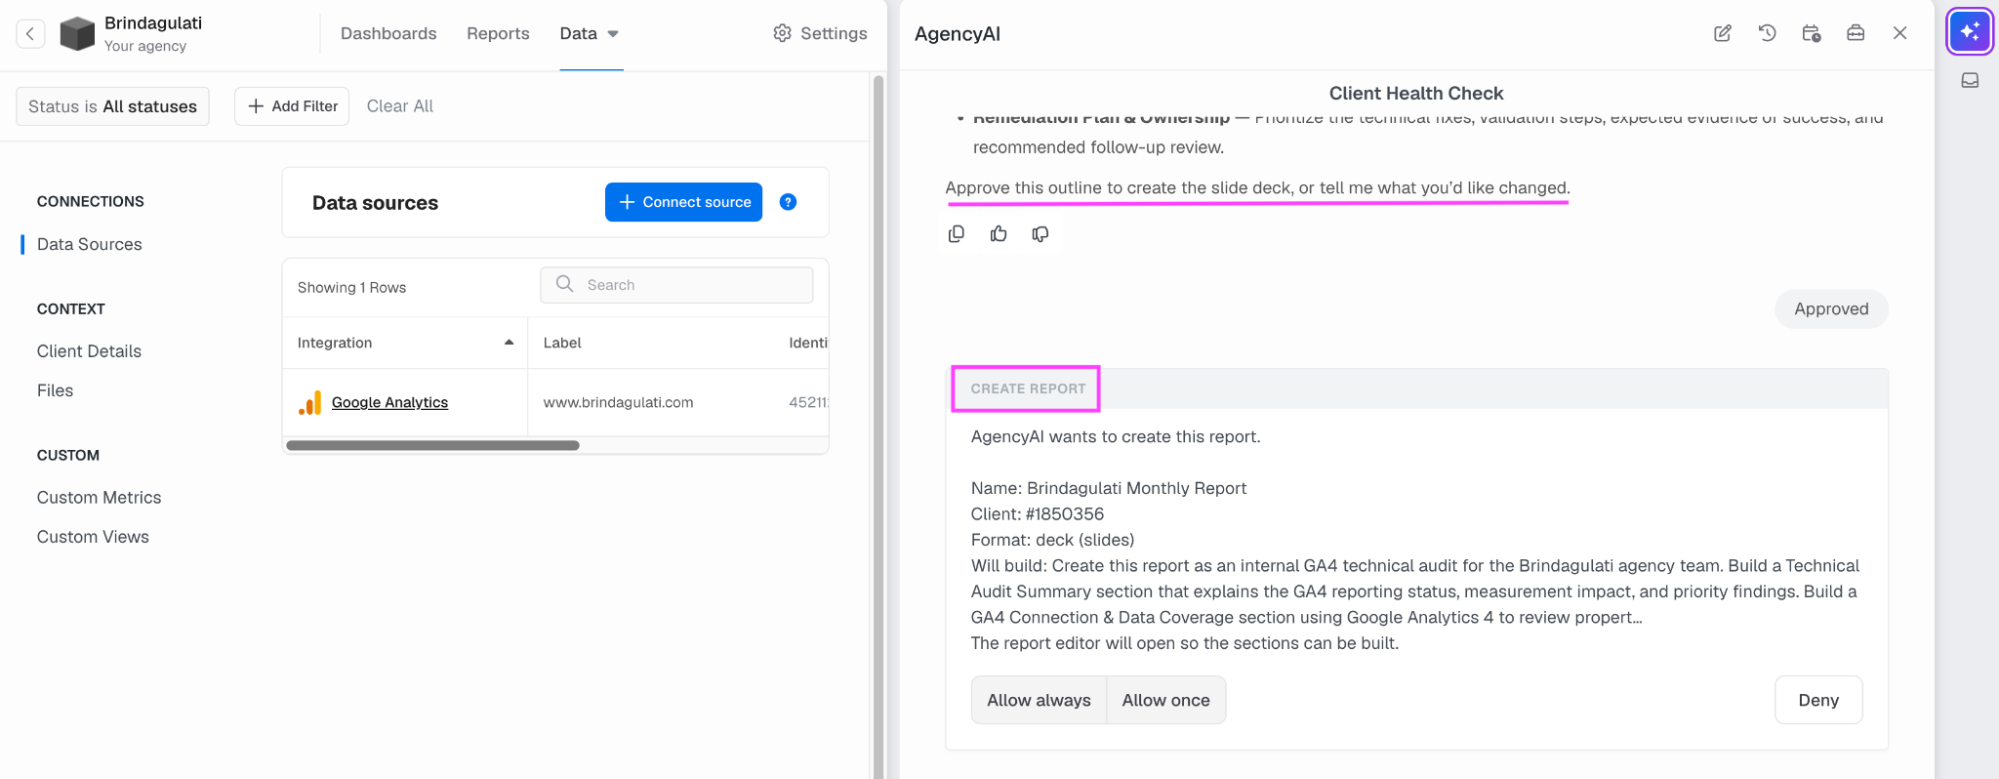The height and width of the screenshot is (779, 1999).
Task: Click the www.brindagulati.com label cell
Action: (618, 402)
